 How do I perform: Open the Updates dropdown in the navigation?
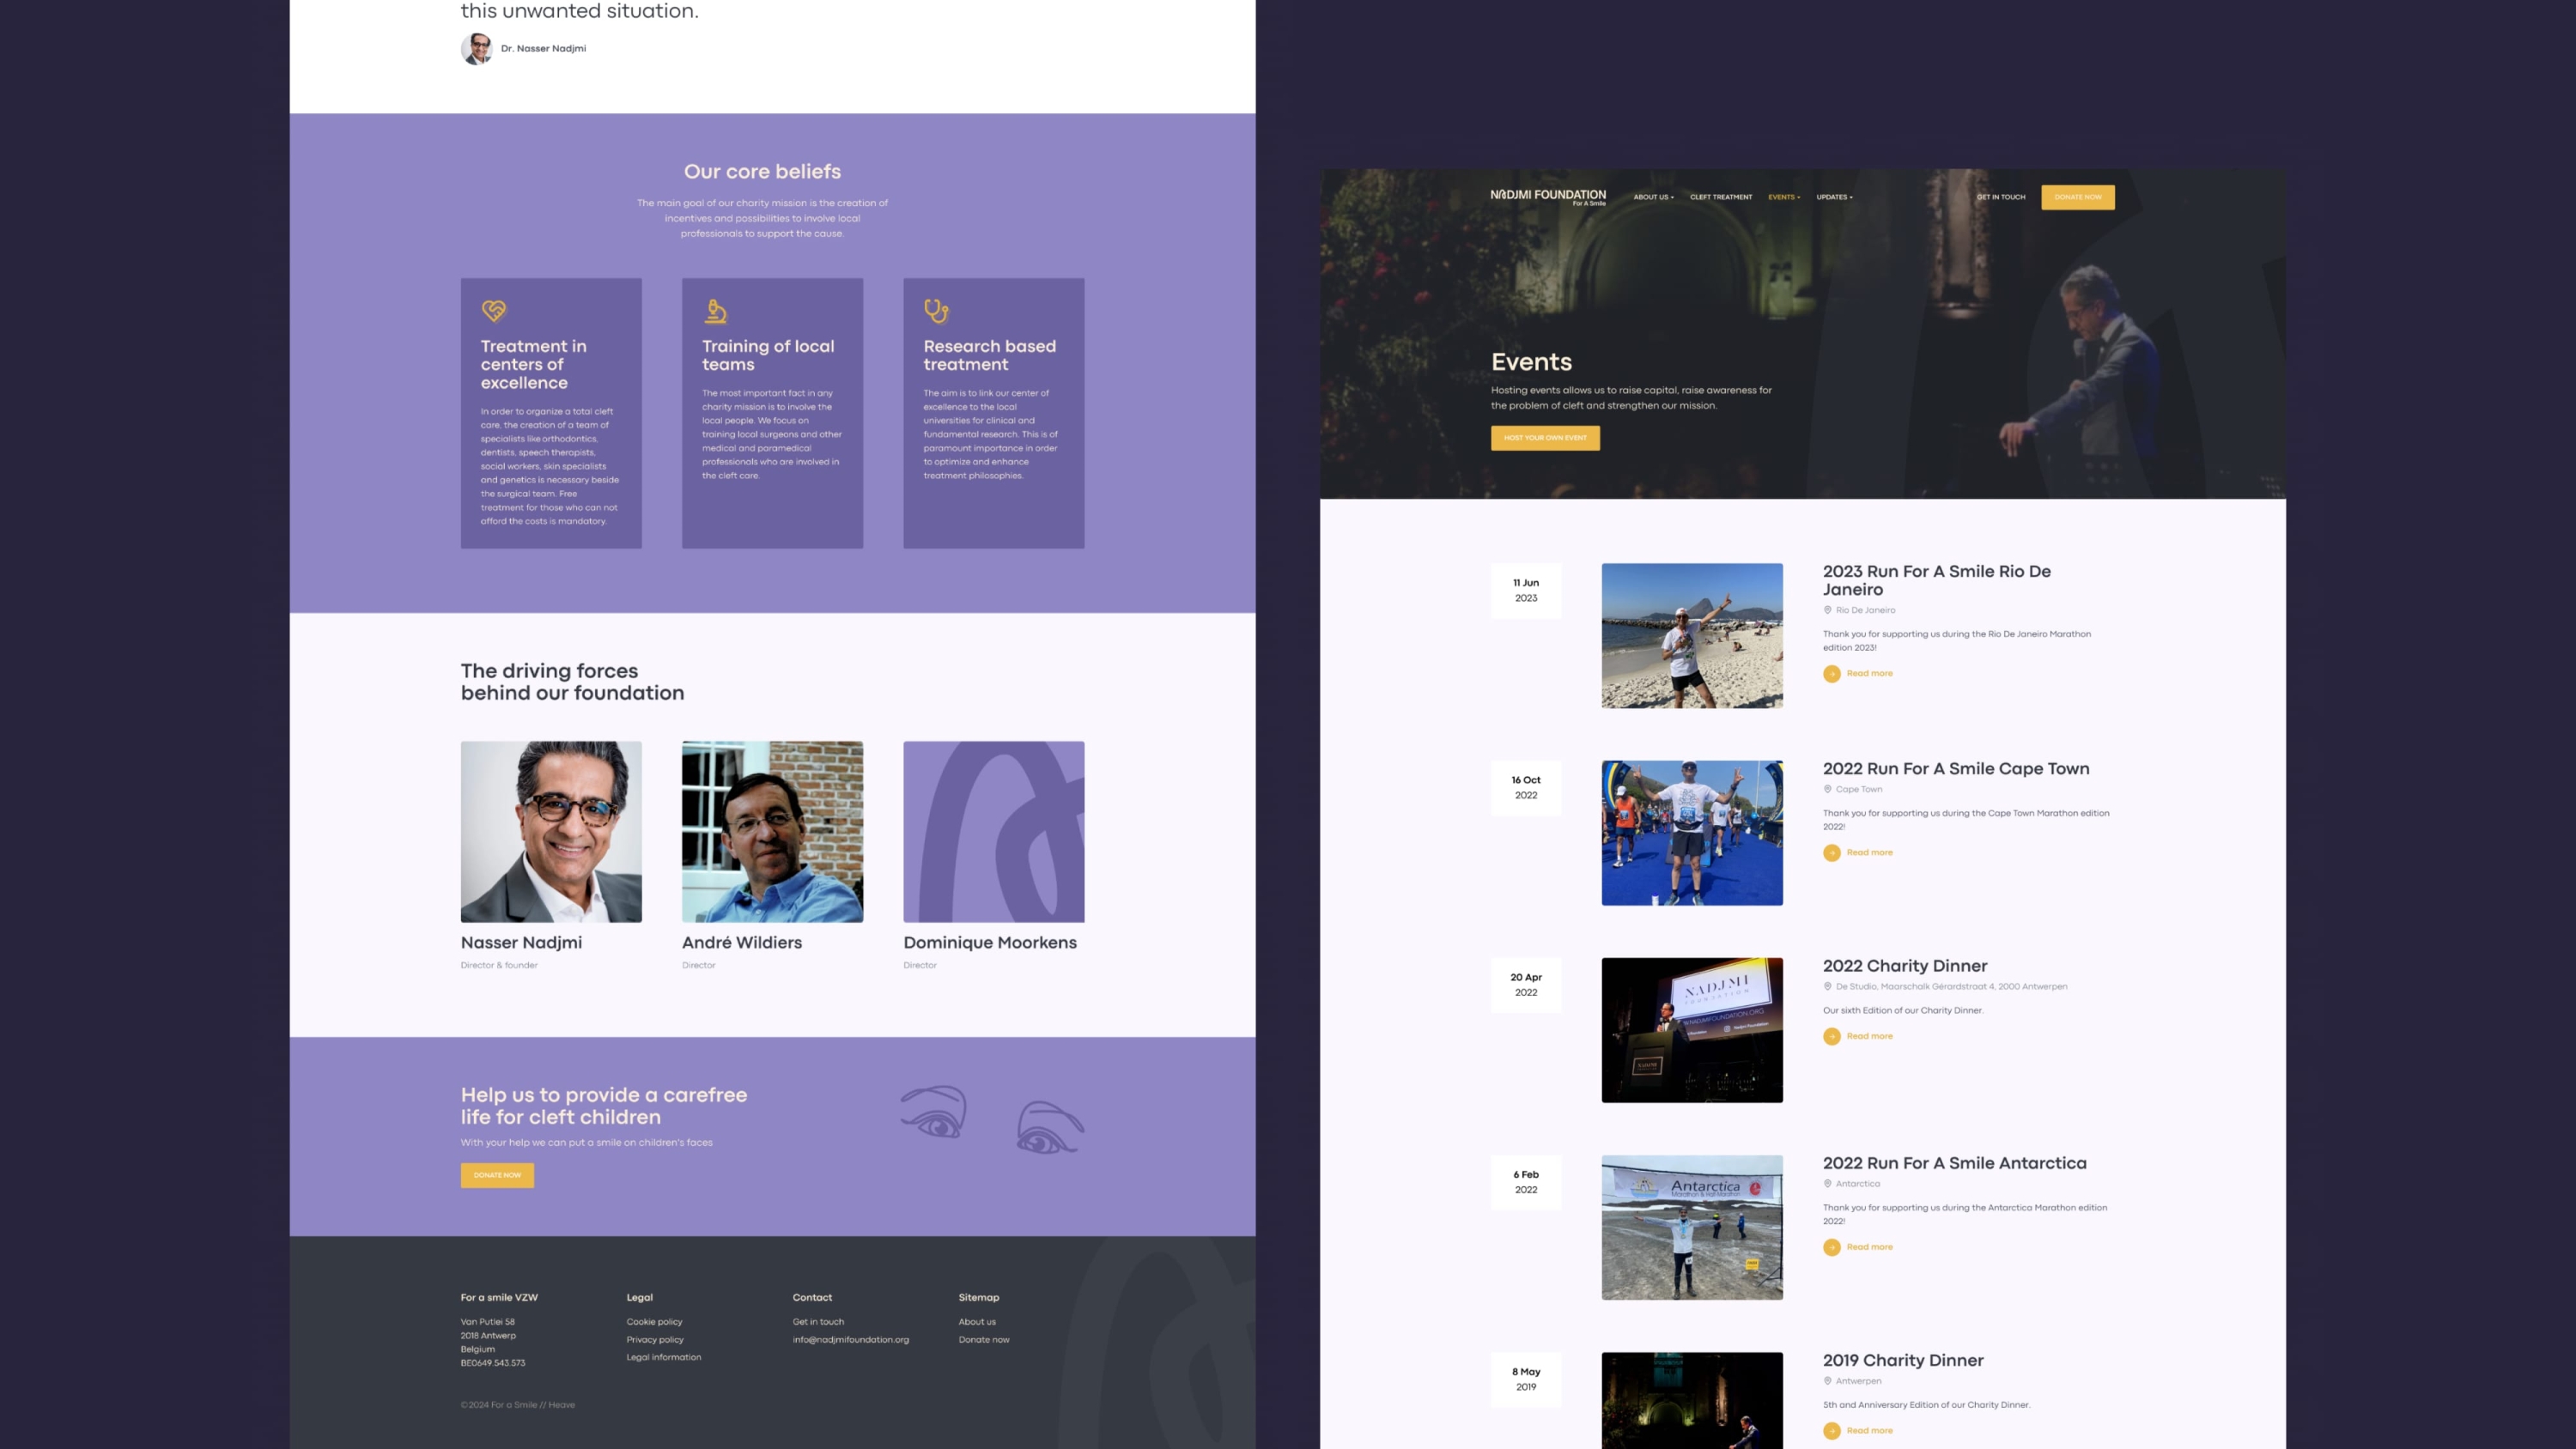pos(1834,197)
